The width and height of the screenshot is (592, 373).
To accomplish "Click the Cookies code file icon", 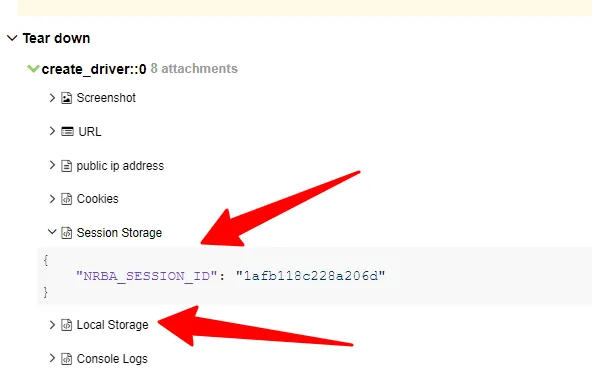I will pos(66,199).
